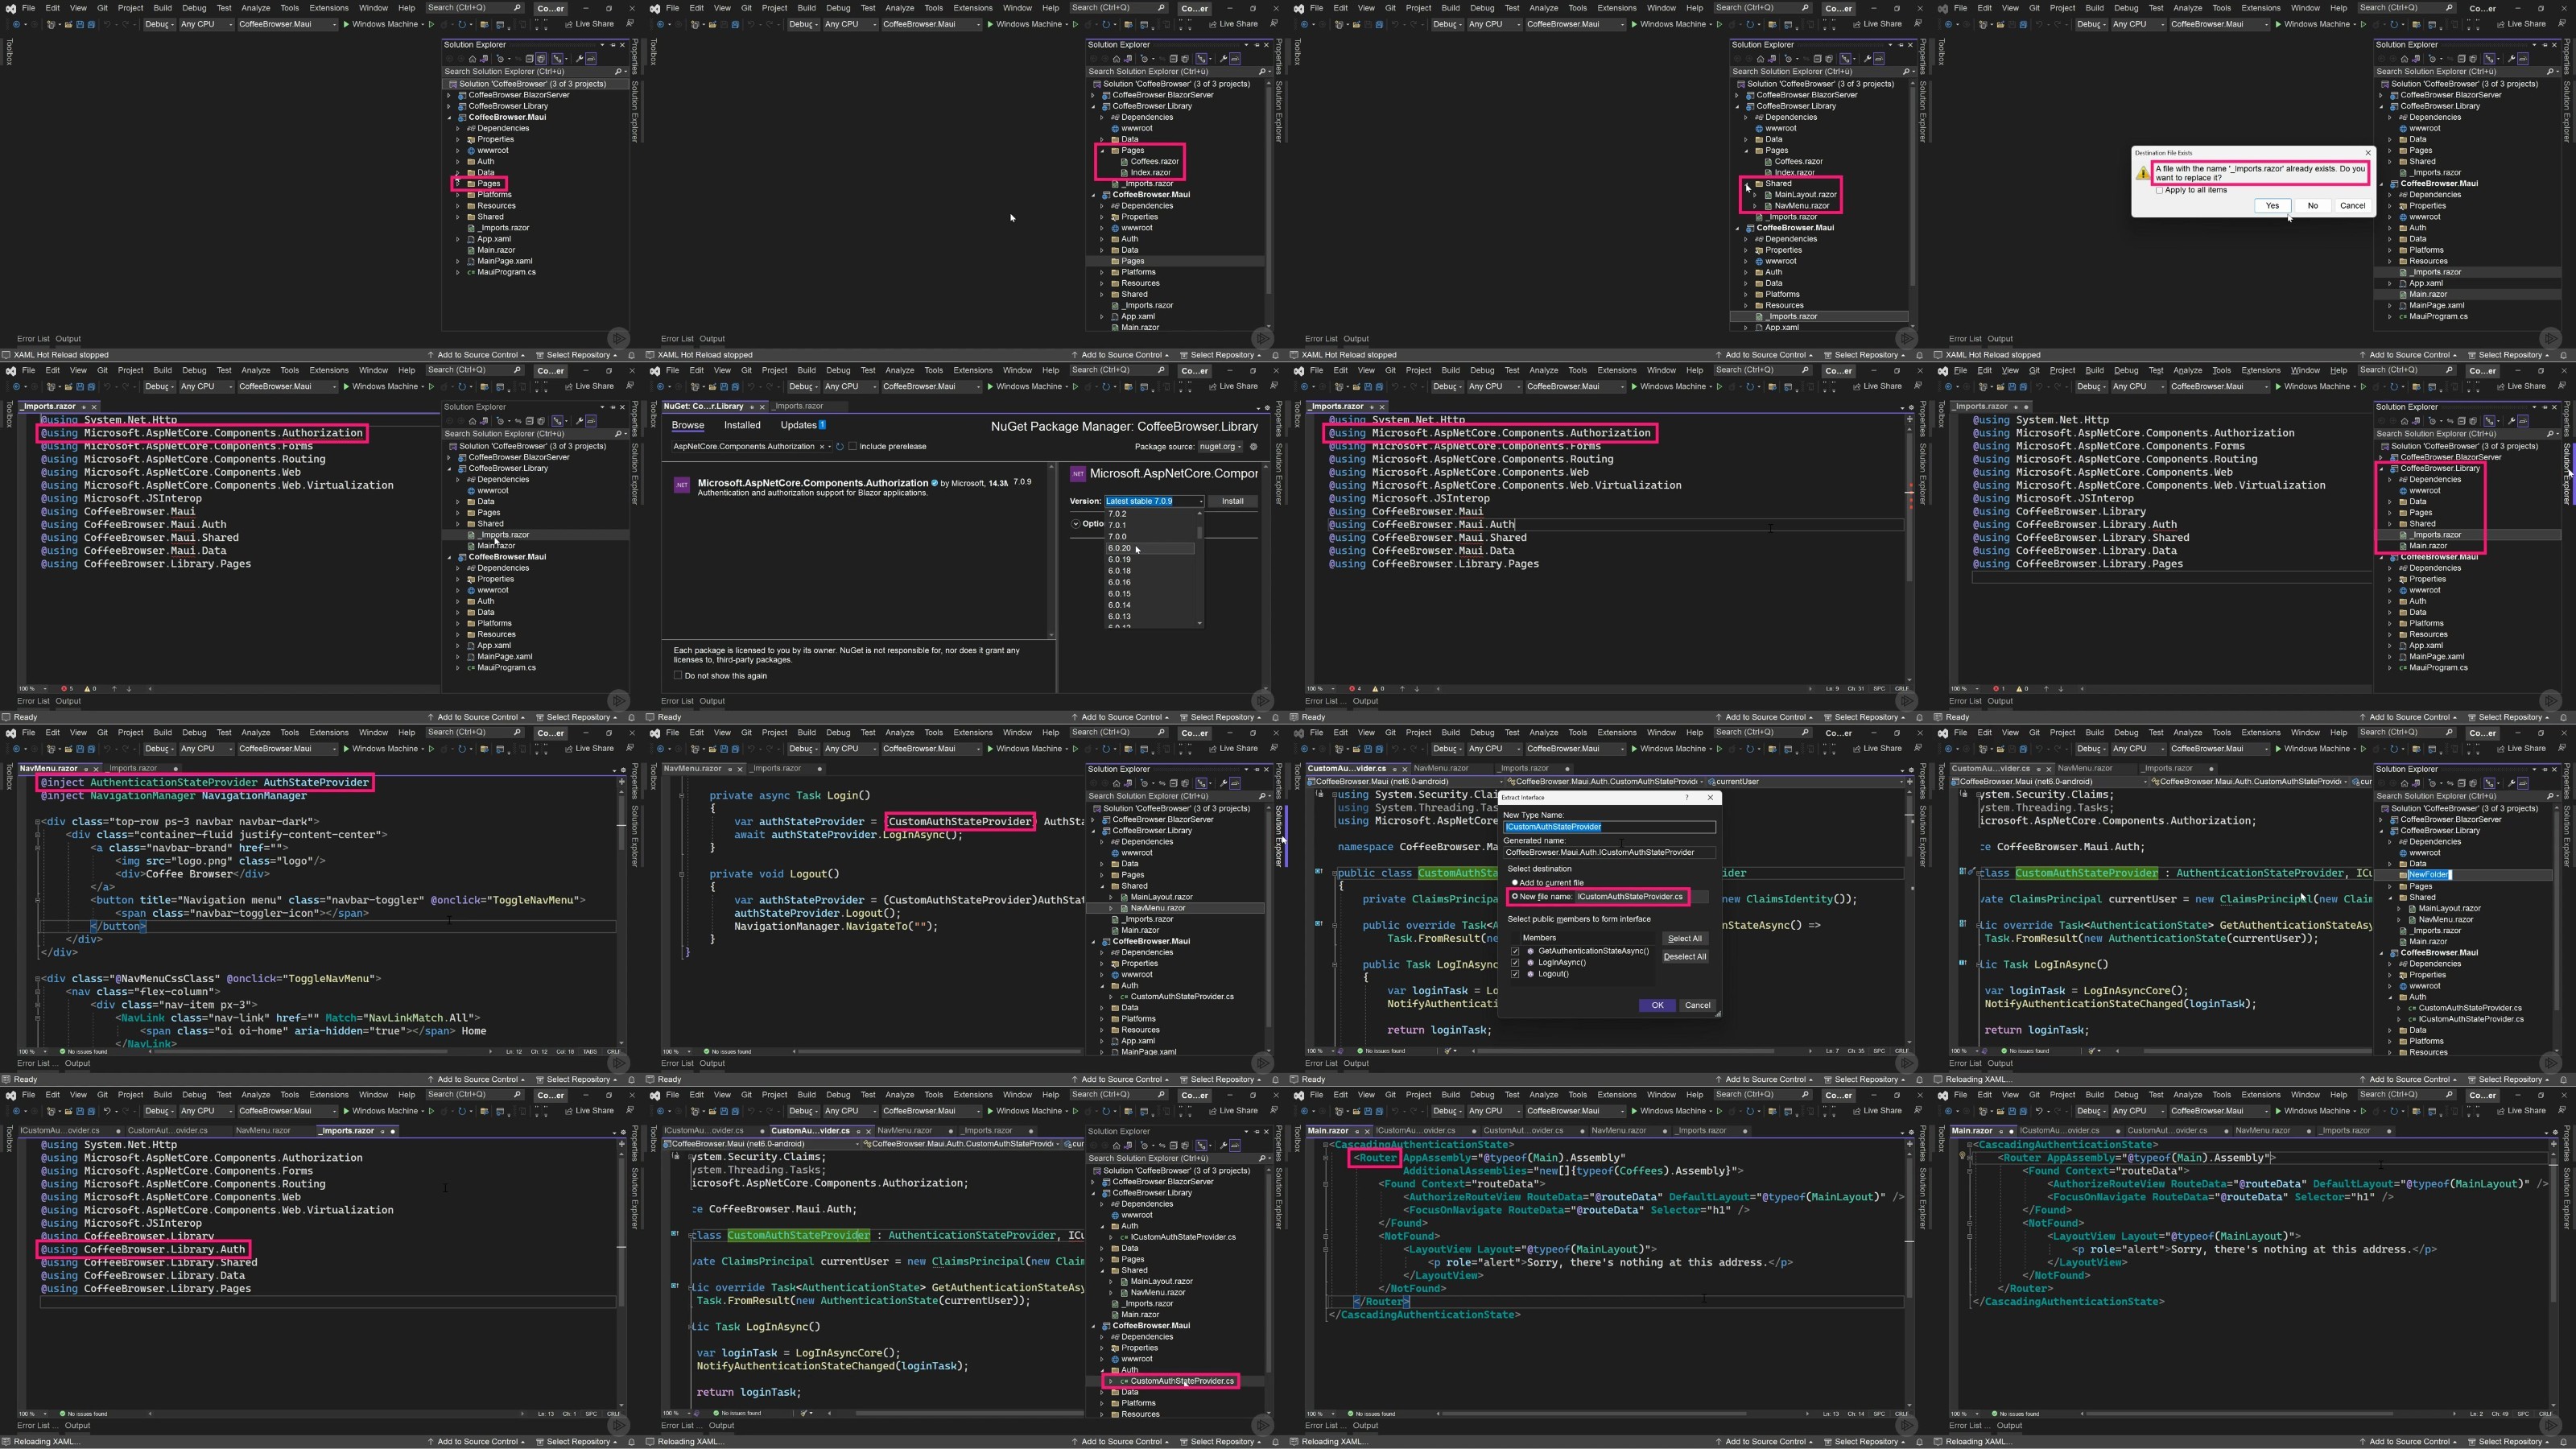Image resolution: width=2576 pixels, height=1449 pixels.
Task: Click No in Destination File Exists dialog
Action: pos(2314,206)
